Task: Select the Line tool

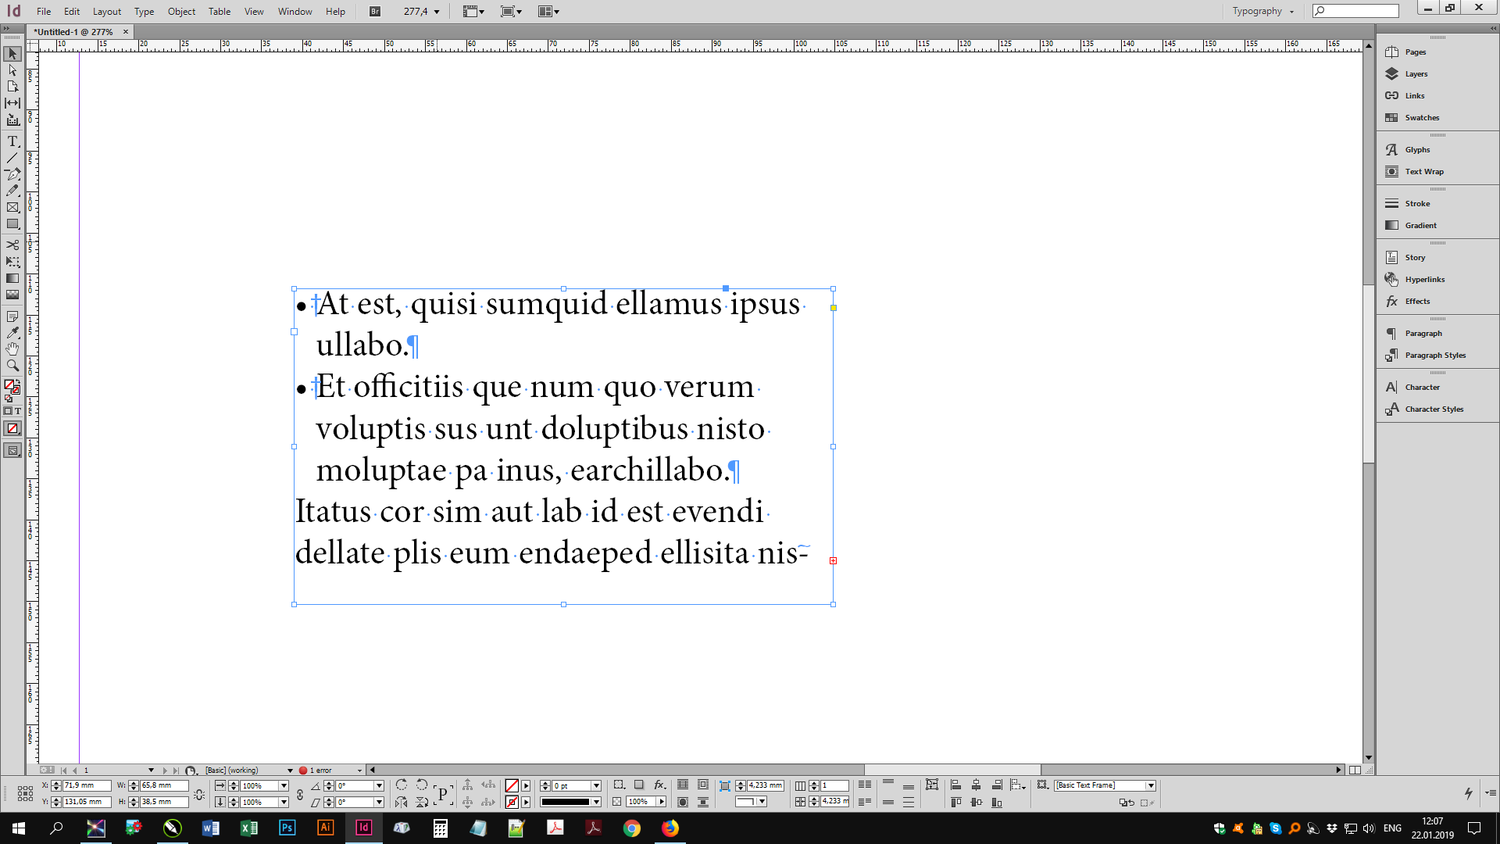Action: [x=12, y=158]
